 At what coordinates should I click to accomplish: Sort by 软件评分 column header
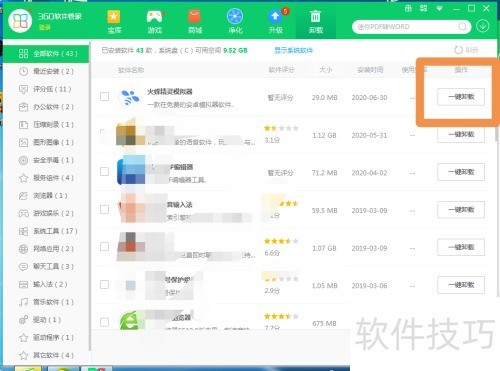282,70
